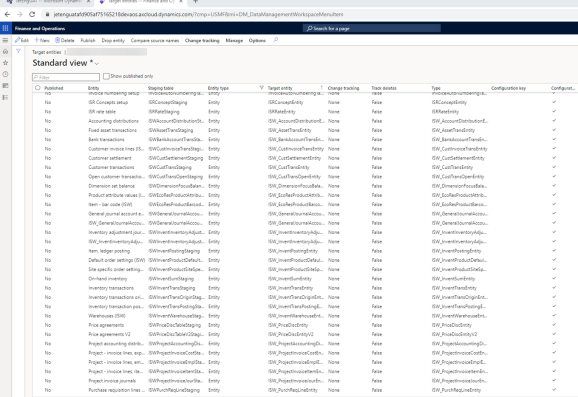
Task: Open the Manage menu
Action: tap(234, 40)
